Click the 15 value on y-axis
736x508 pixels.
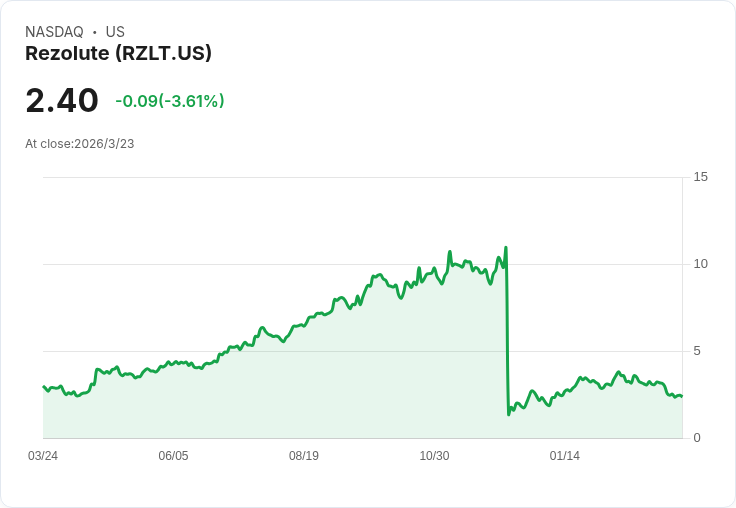click(x=701, y=177)
